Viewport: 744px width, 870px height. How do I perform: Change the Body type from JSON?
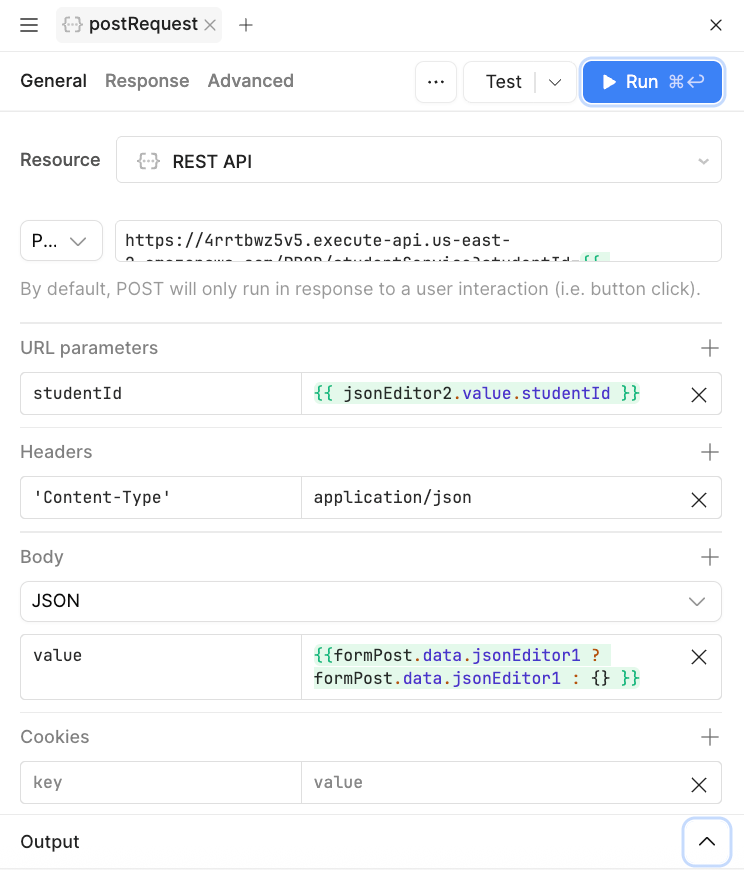click(x=699, y=601)
